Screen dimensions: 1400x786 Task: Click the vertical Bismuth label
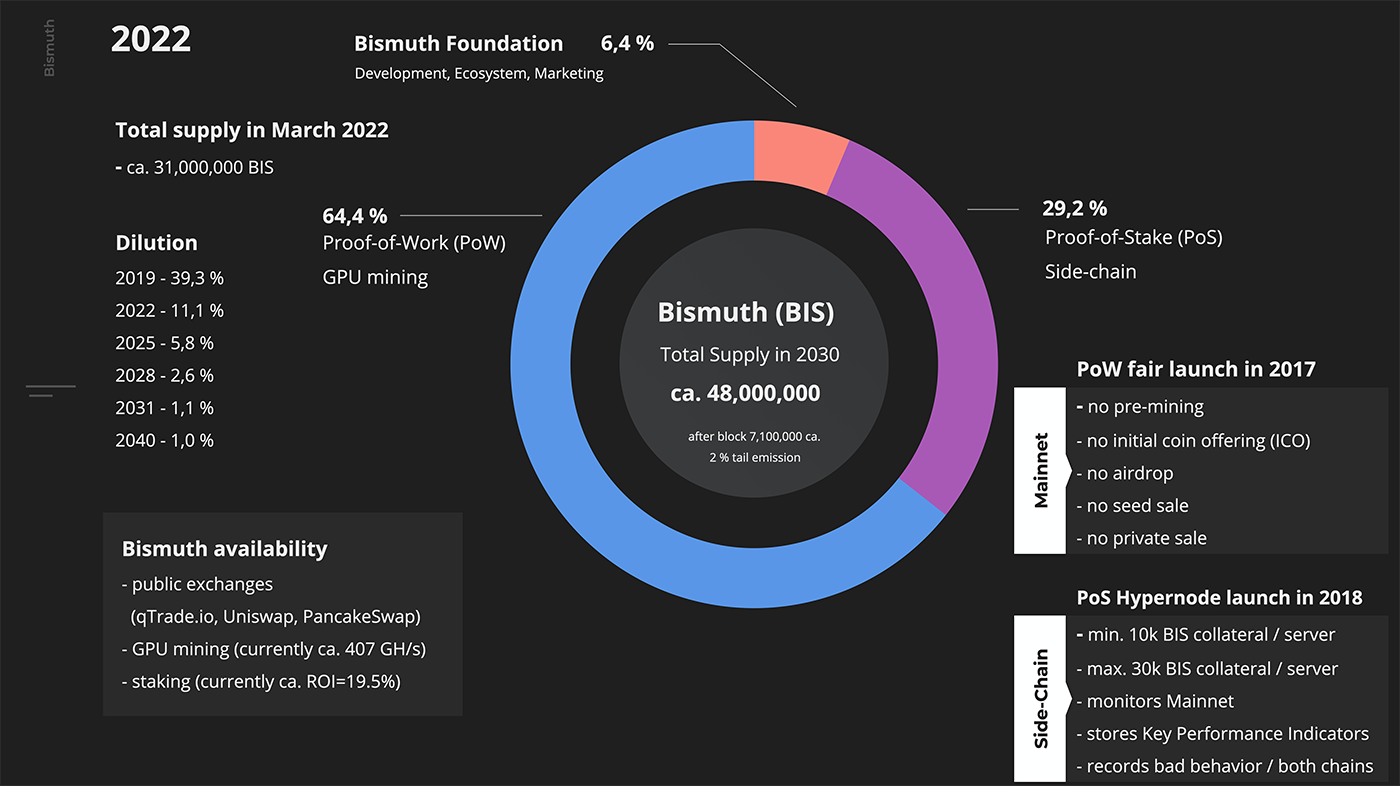(x=49, y=48)
